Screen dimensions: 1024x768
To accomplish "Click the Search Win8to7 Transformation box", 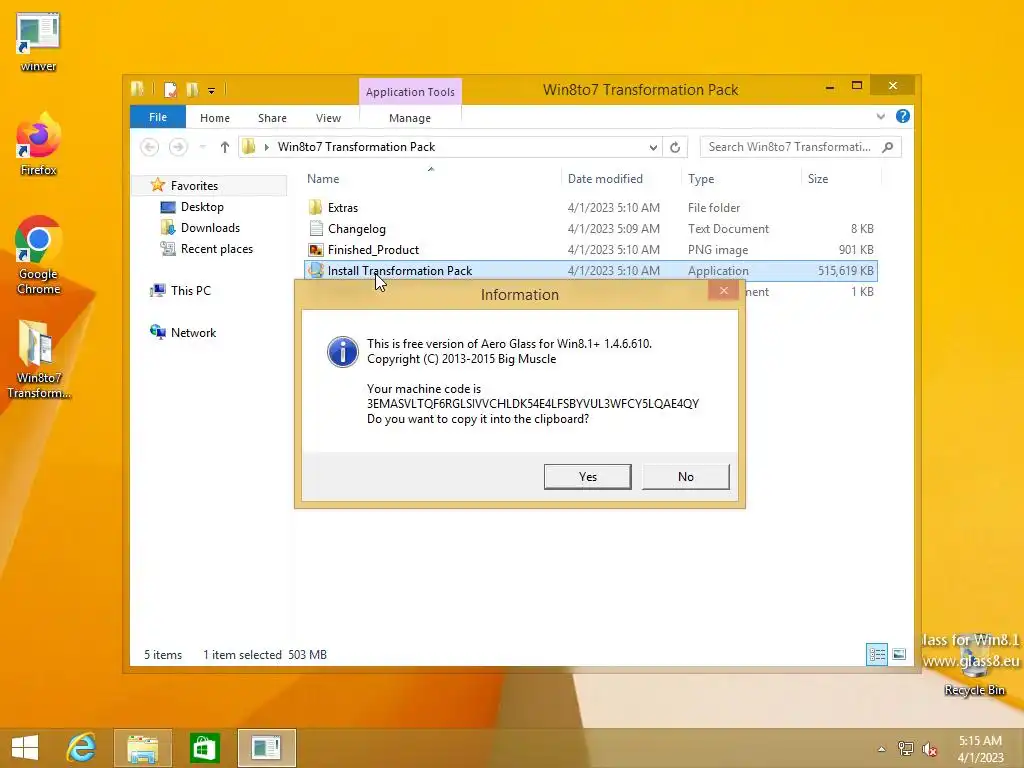I will [790, 147].
